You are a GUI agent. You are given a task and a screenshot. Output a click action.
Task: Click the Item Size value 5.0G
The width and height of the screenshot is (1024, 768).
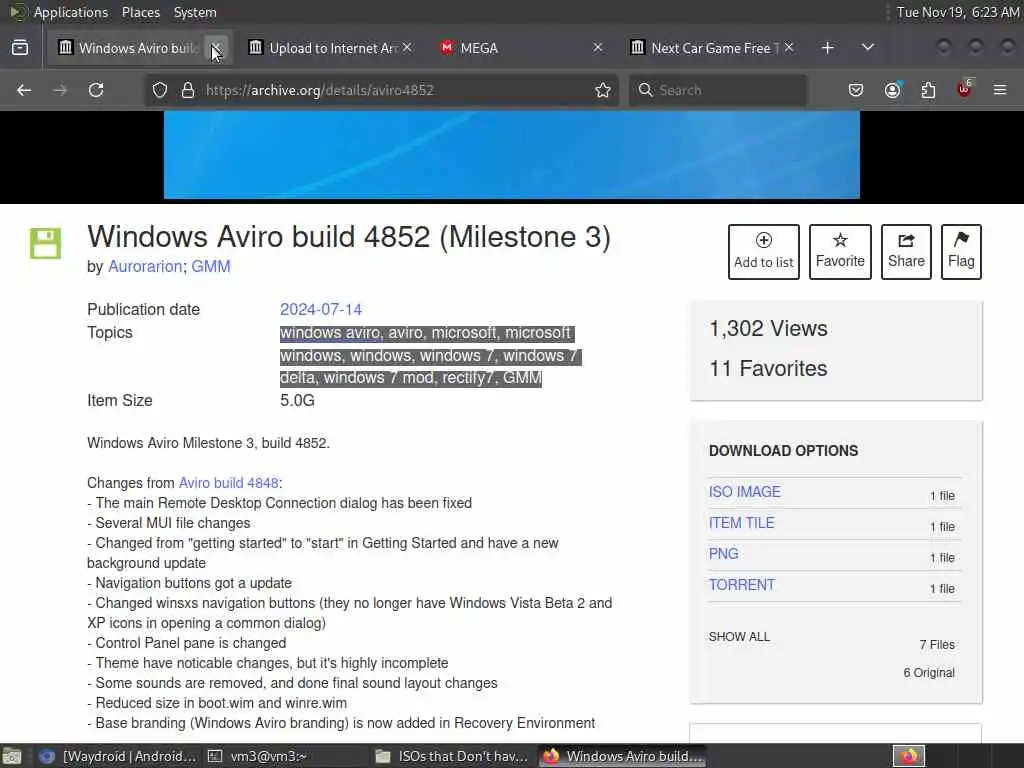297,400
